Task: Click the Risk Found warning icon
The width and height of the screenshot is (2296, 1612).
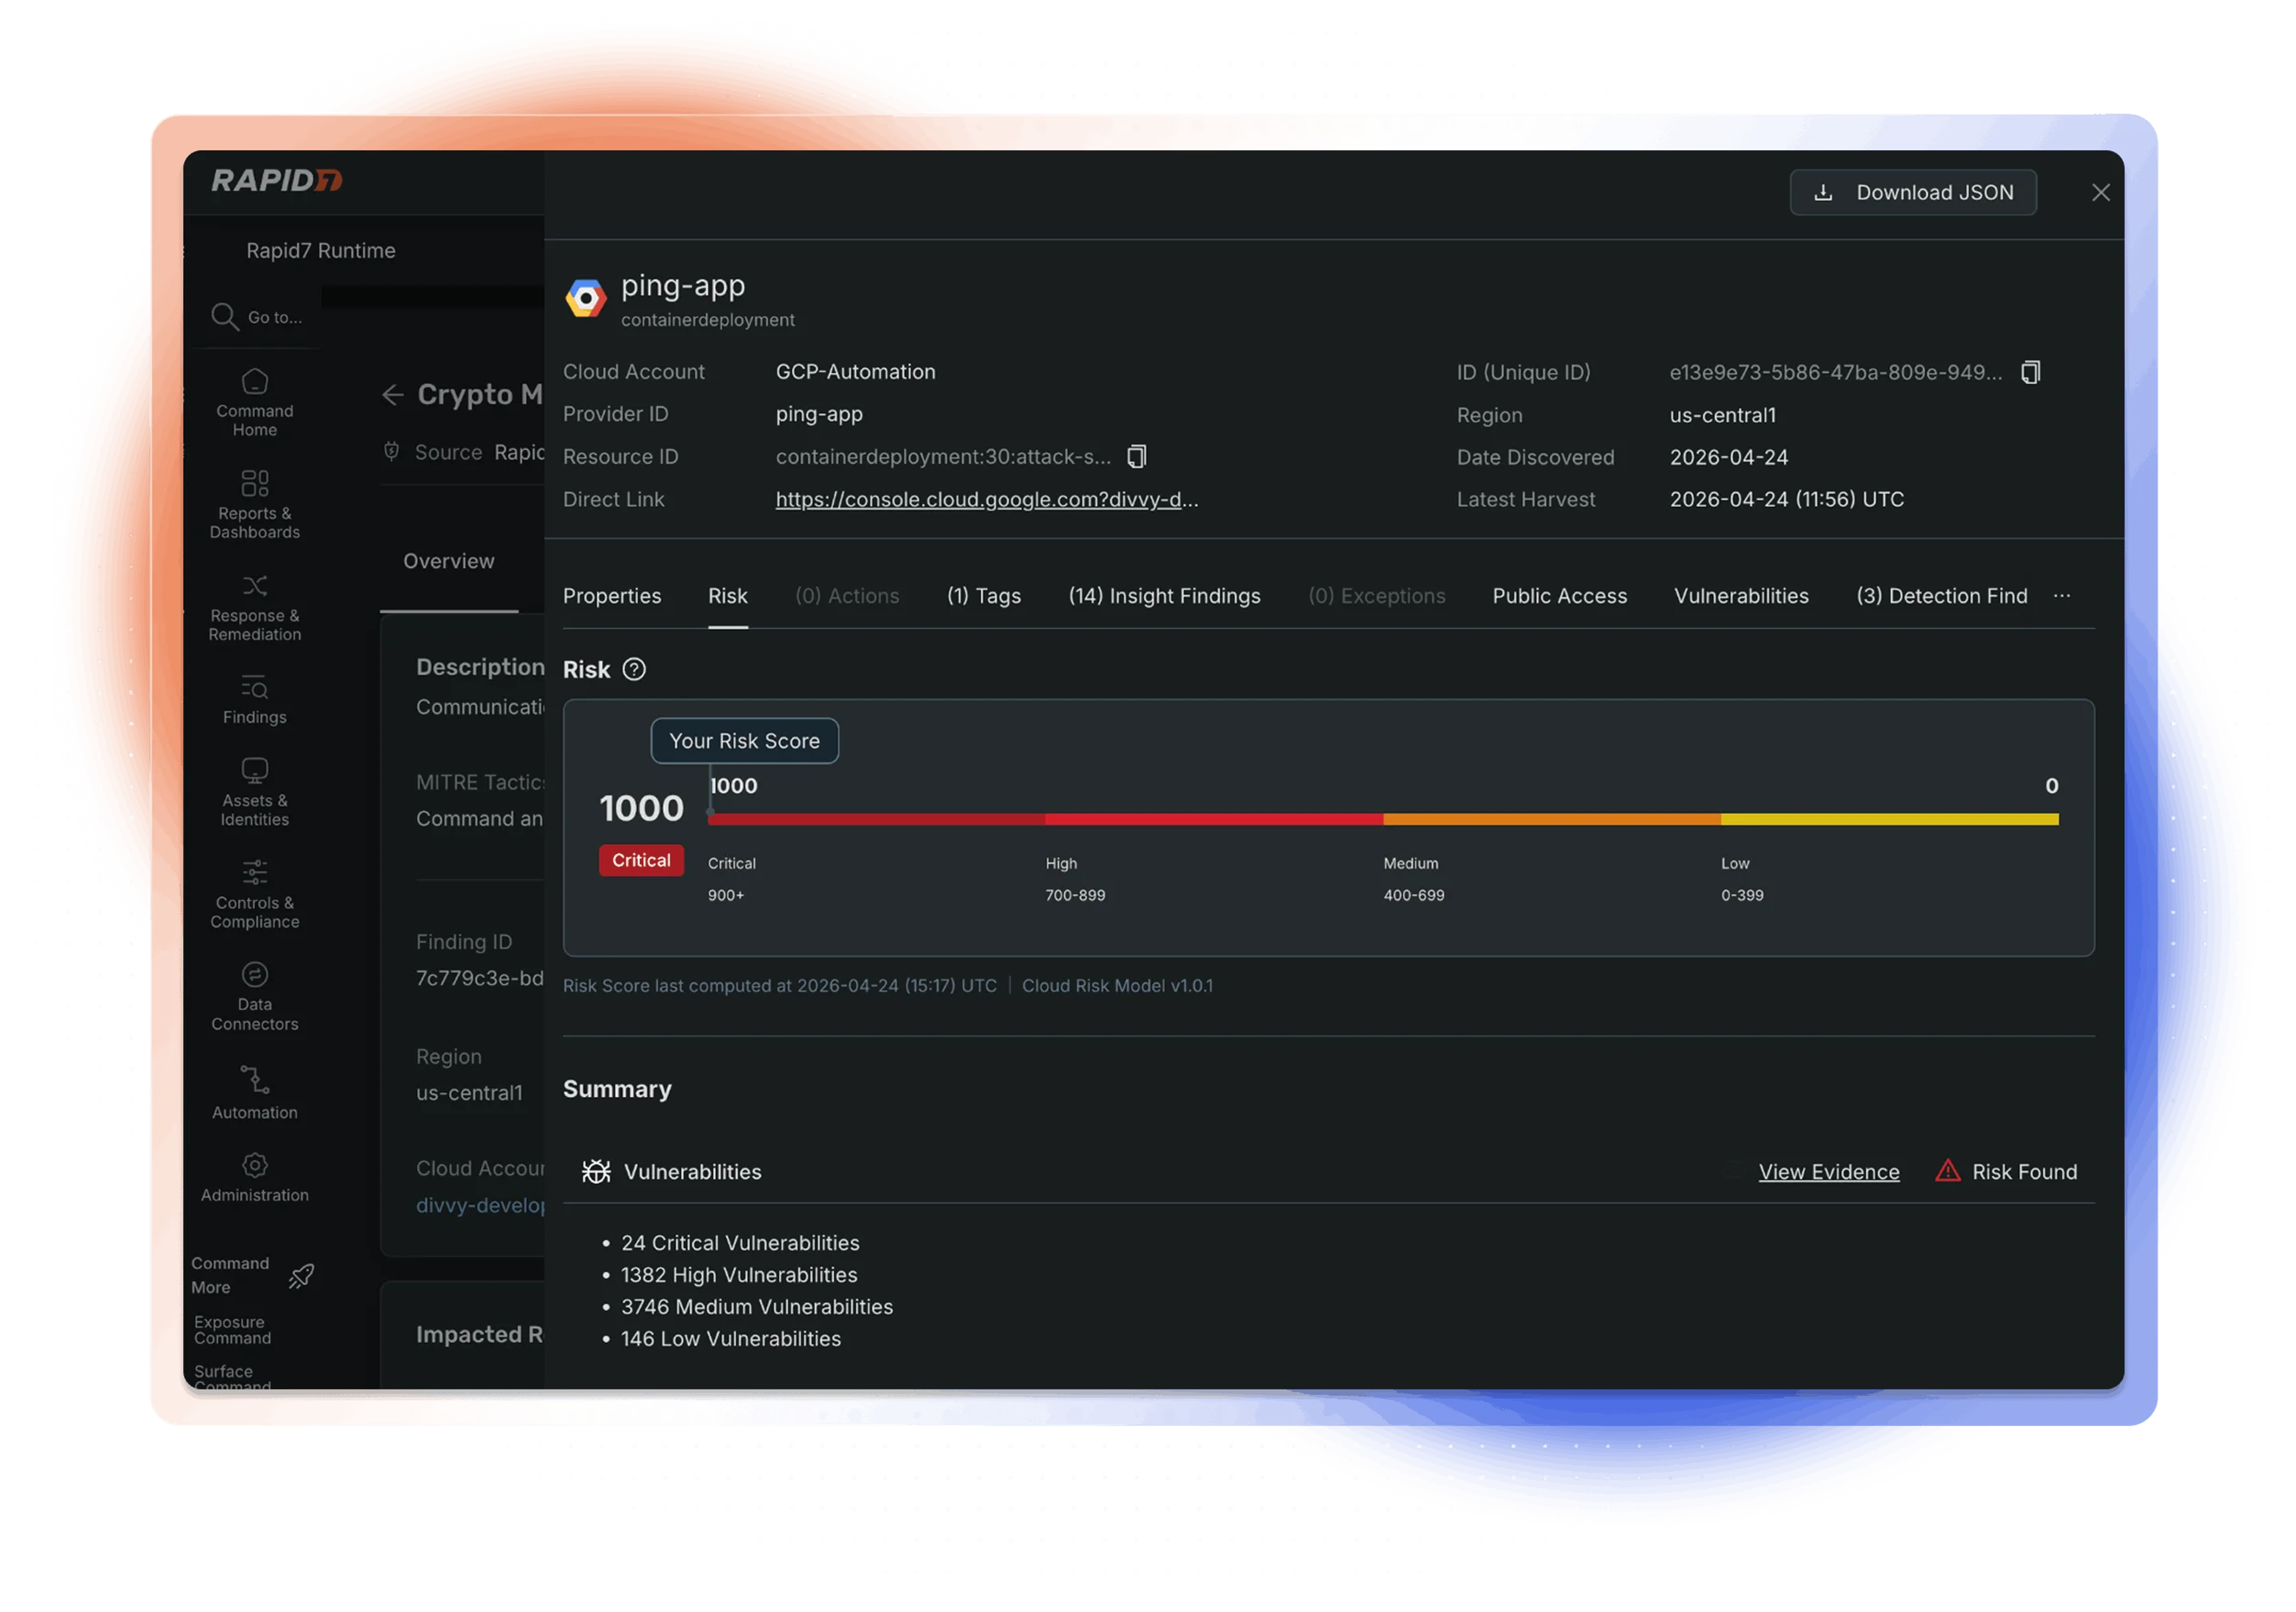Action: click(1947, 1171)
